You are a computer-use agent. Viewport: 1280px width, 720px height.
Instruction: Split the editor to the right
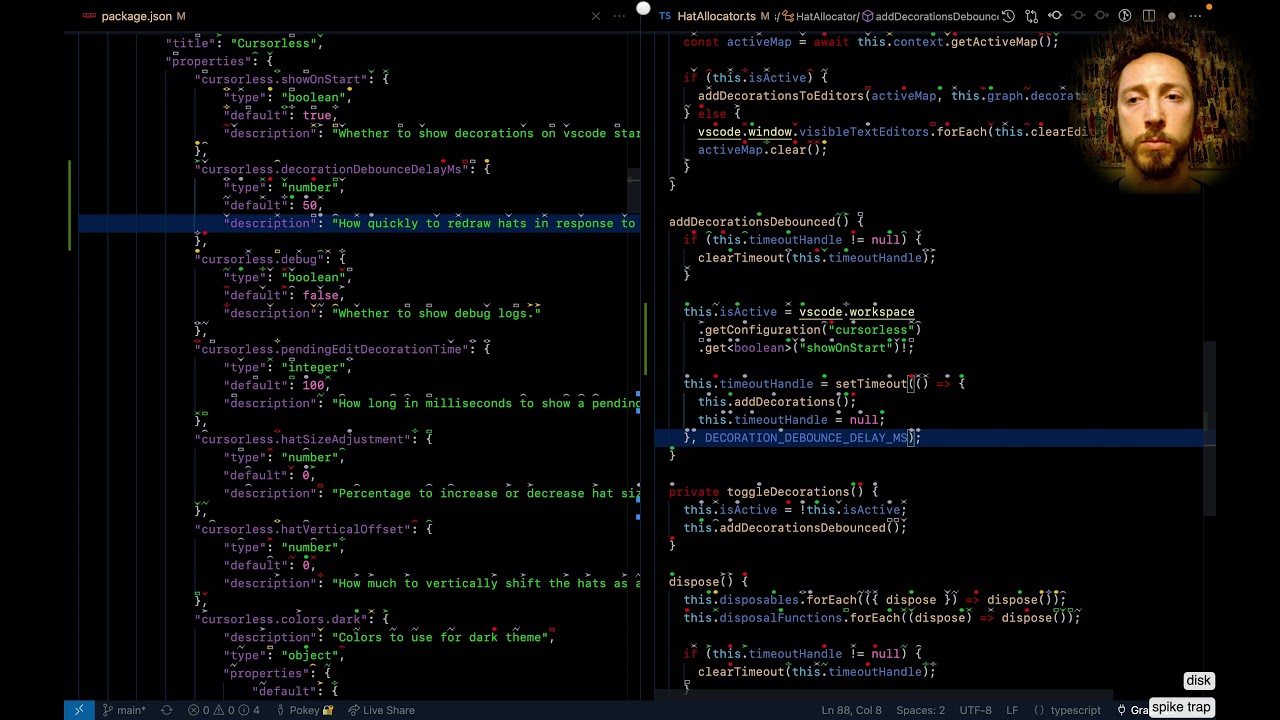pyautogui.click(x=1148, y=16)
